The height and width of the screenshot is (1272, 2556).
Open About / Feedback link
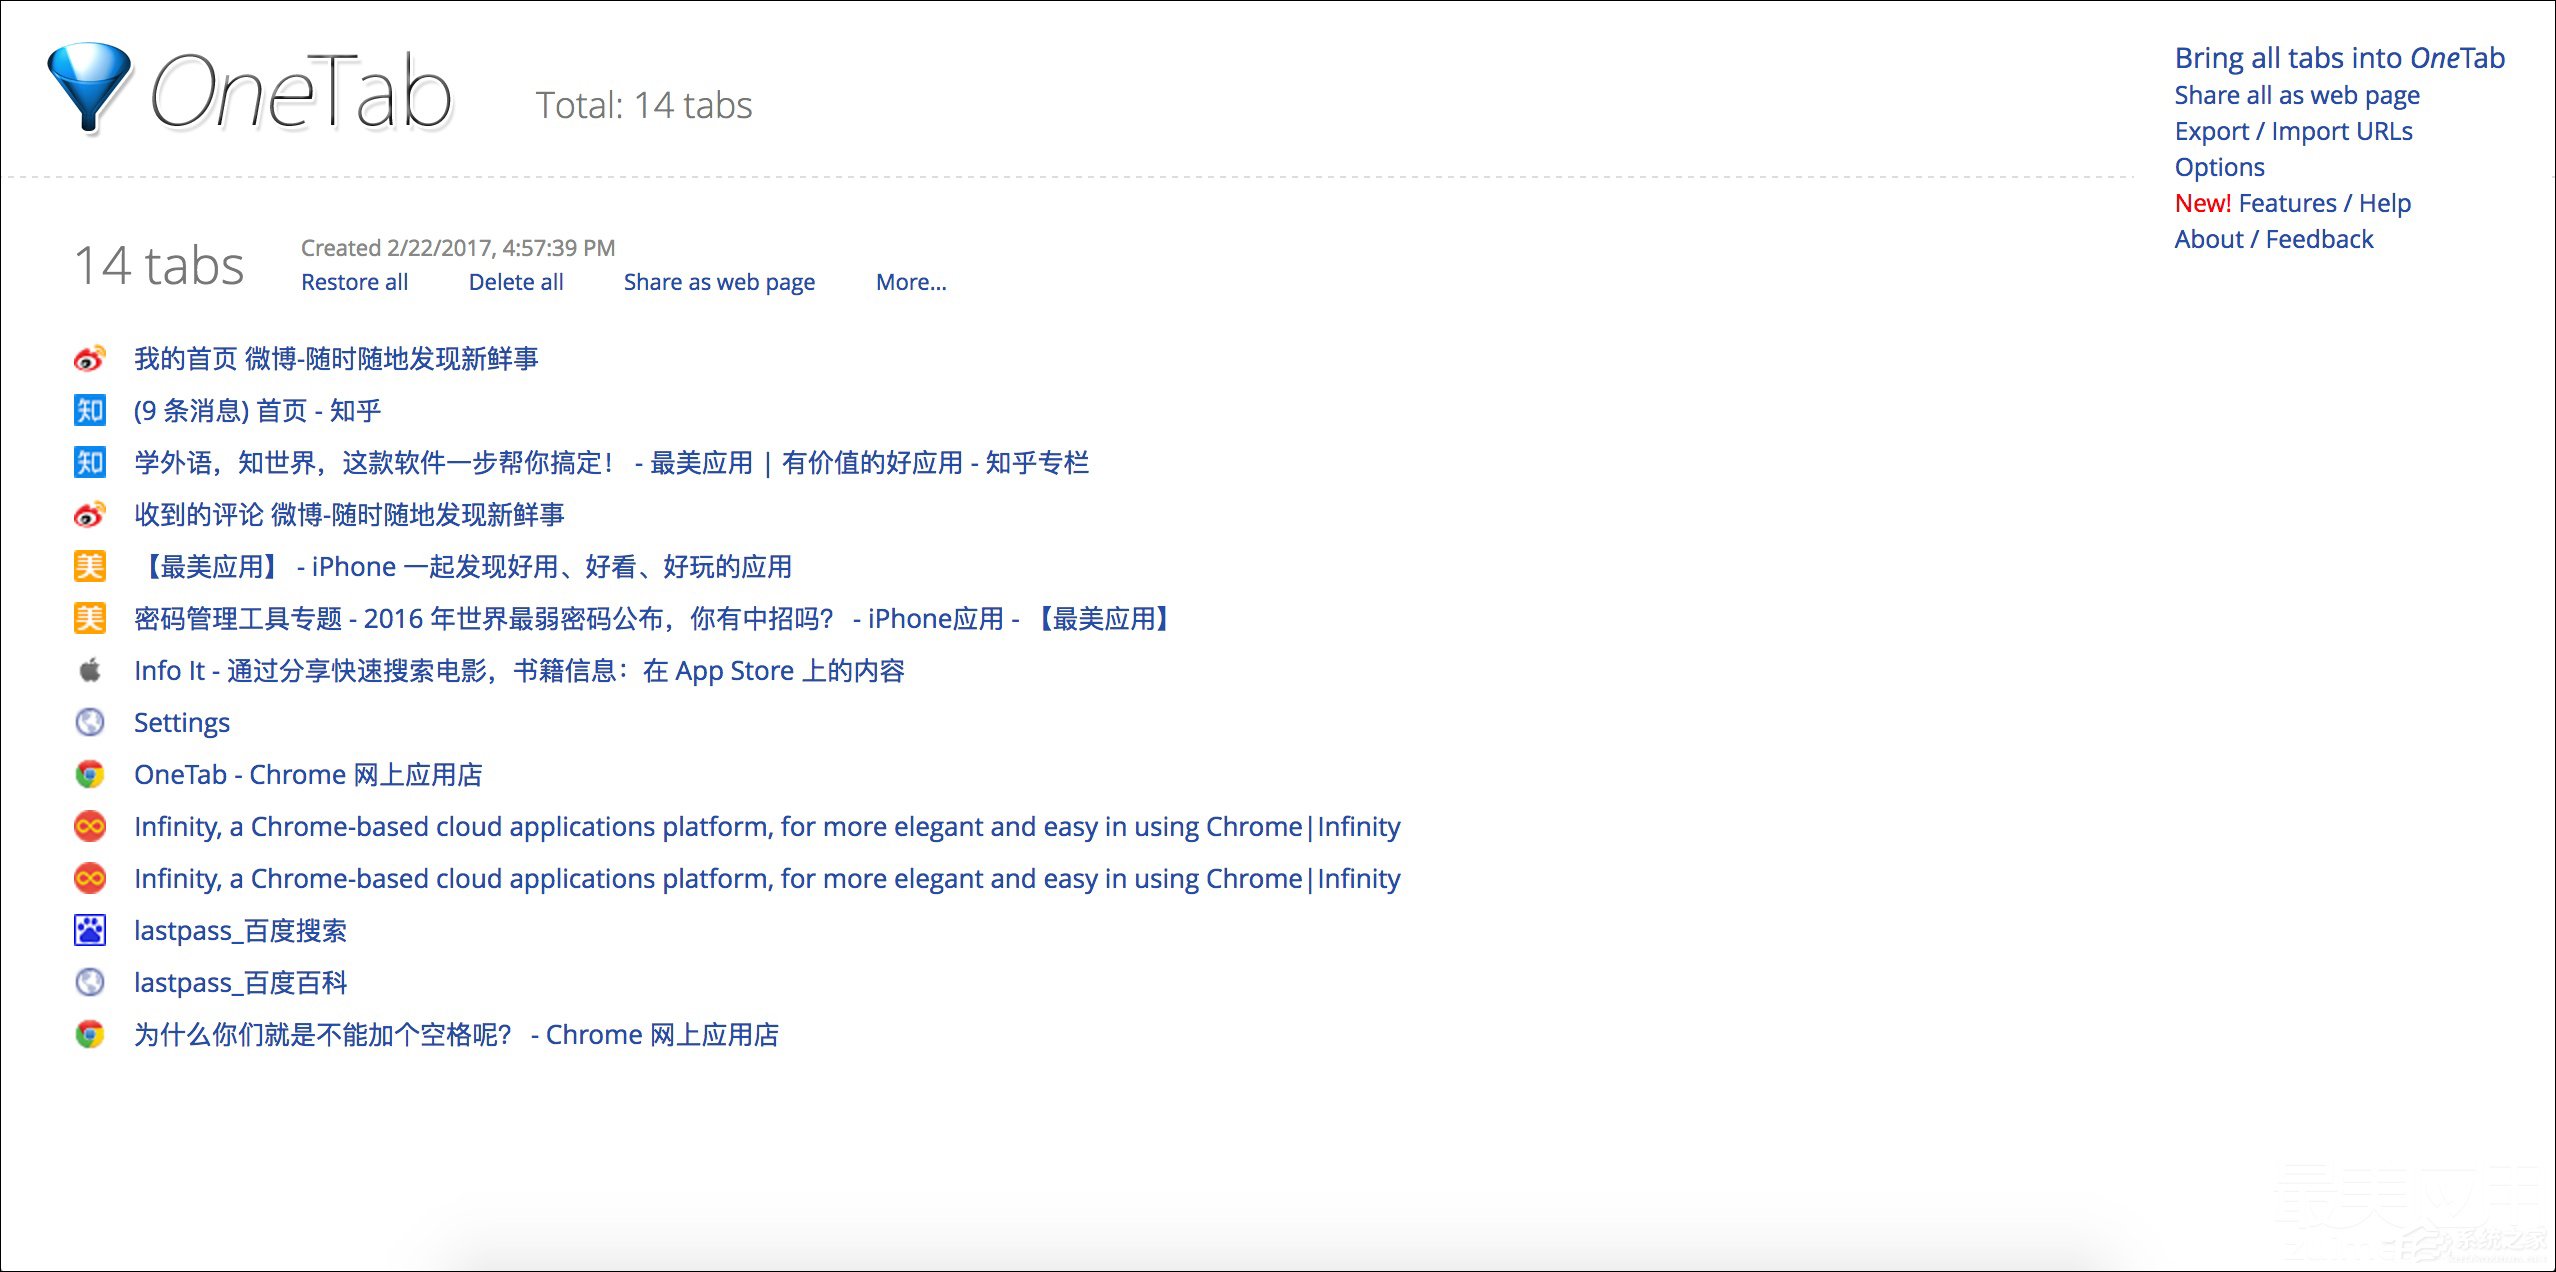click(2272, 239)
